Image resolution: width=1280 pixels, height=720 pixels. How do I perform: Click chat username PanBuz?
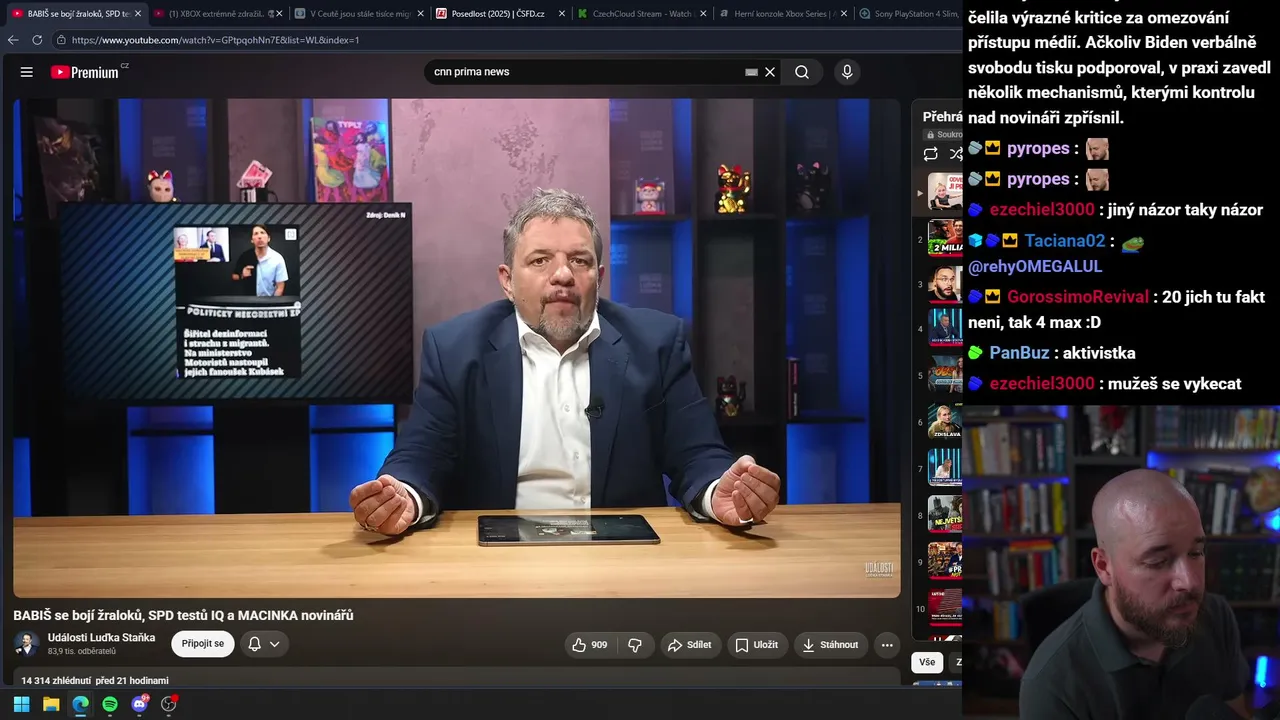1019,353
